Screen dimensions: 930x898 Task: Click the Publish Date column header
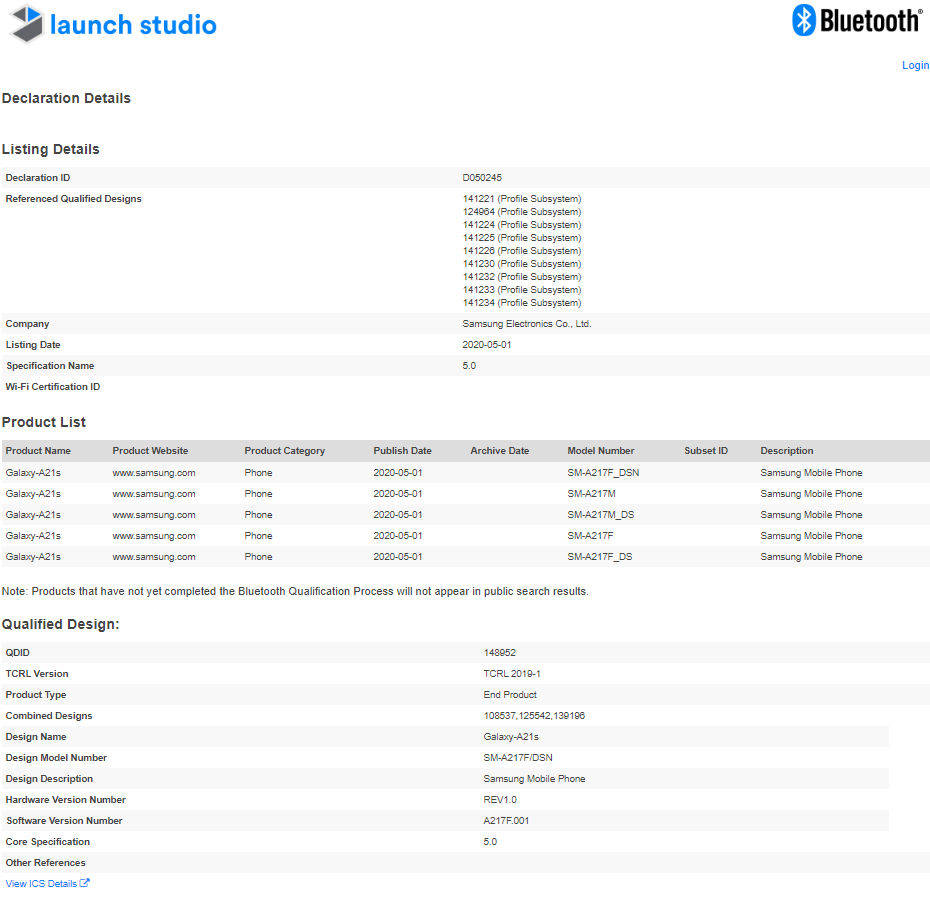(402, 451)
